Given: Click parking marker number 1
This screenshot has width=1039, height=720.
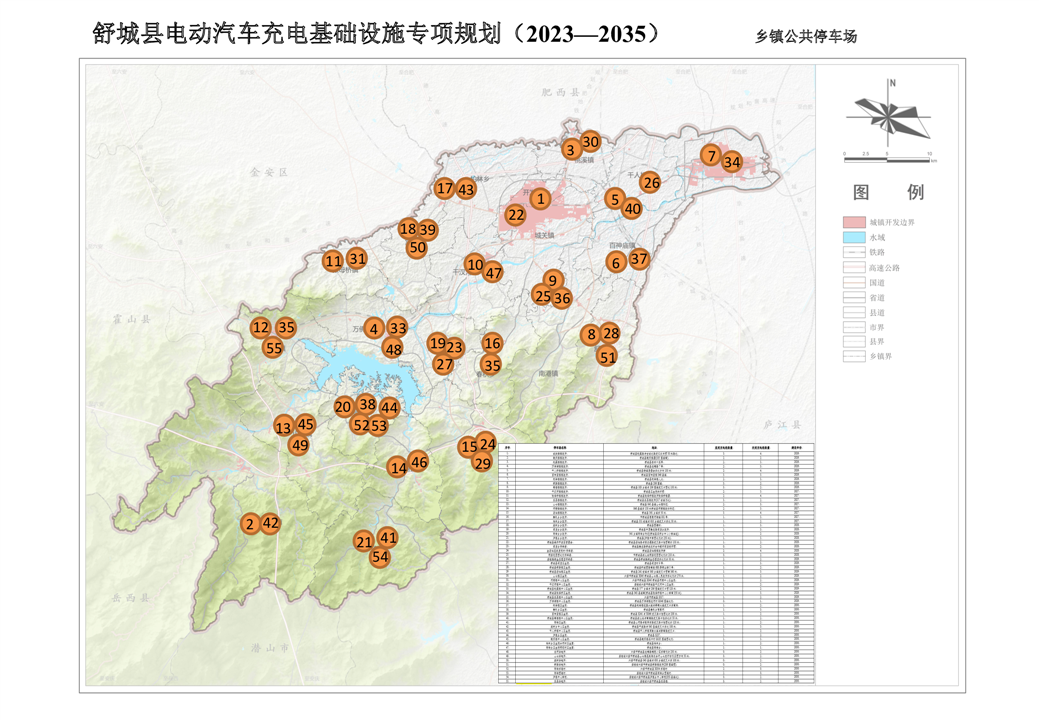Looking at the screenshot, I should pos(541,199).
